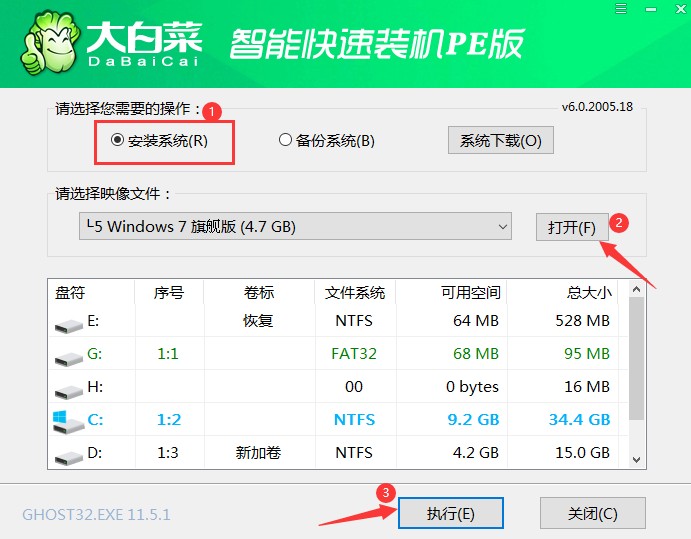The image size is (691, 539).
Task: Click the 序号 column header
Action: pyautogui.click(x=169, y=292)
